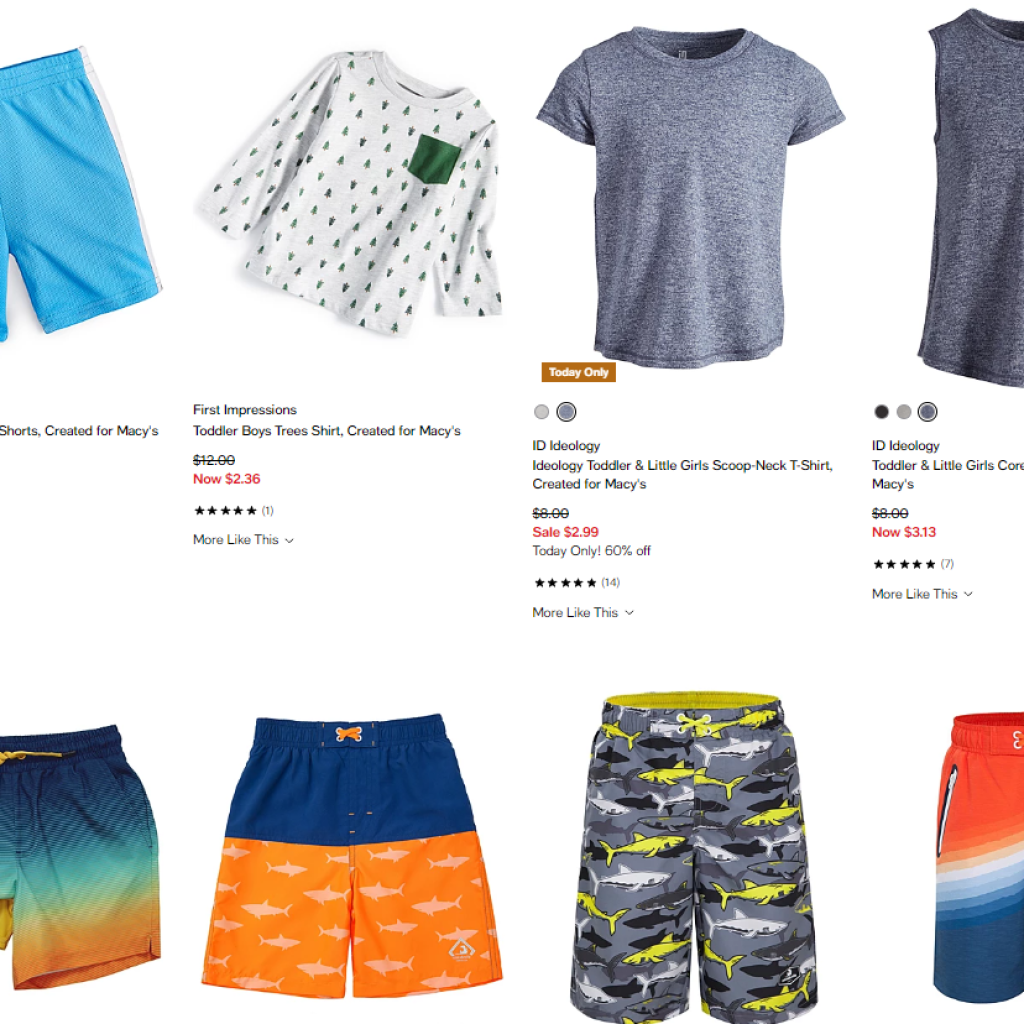Choose navy swatch for Girls Core tank
Viewport: 1024px width, 1024px height.
point(927,411)
